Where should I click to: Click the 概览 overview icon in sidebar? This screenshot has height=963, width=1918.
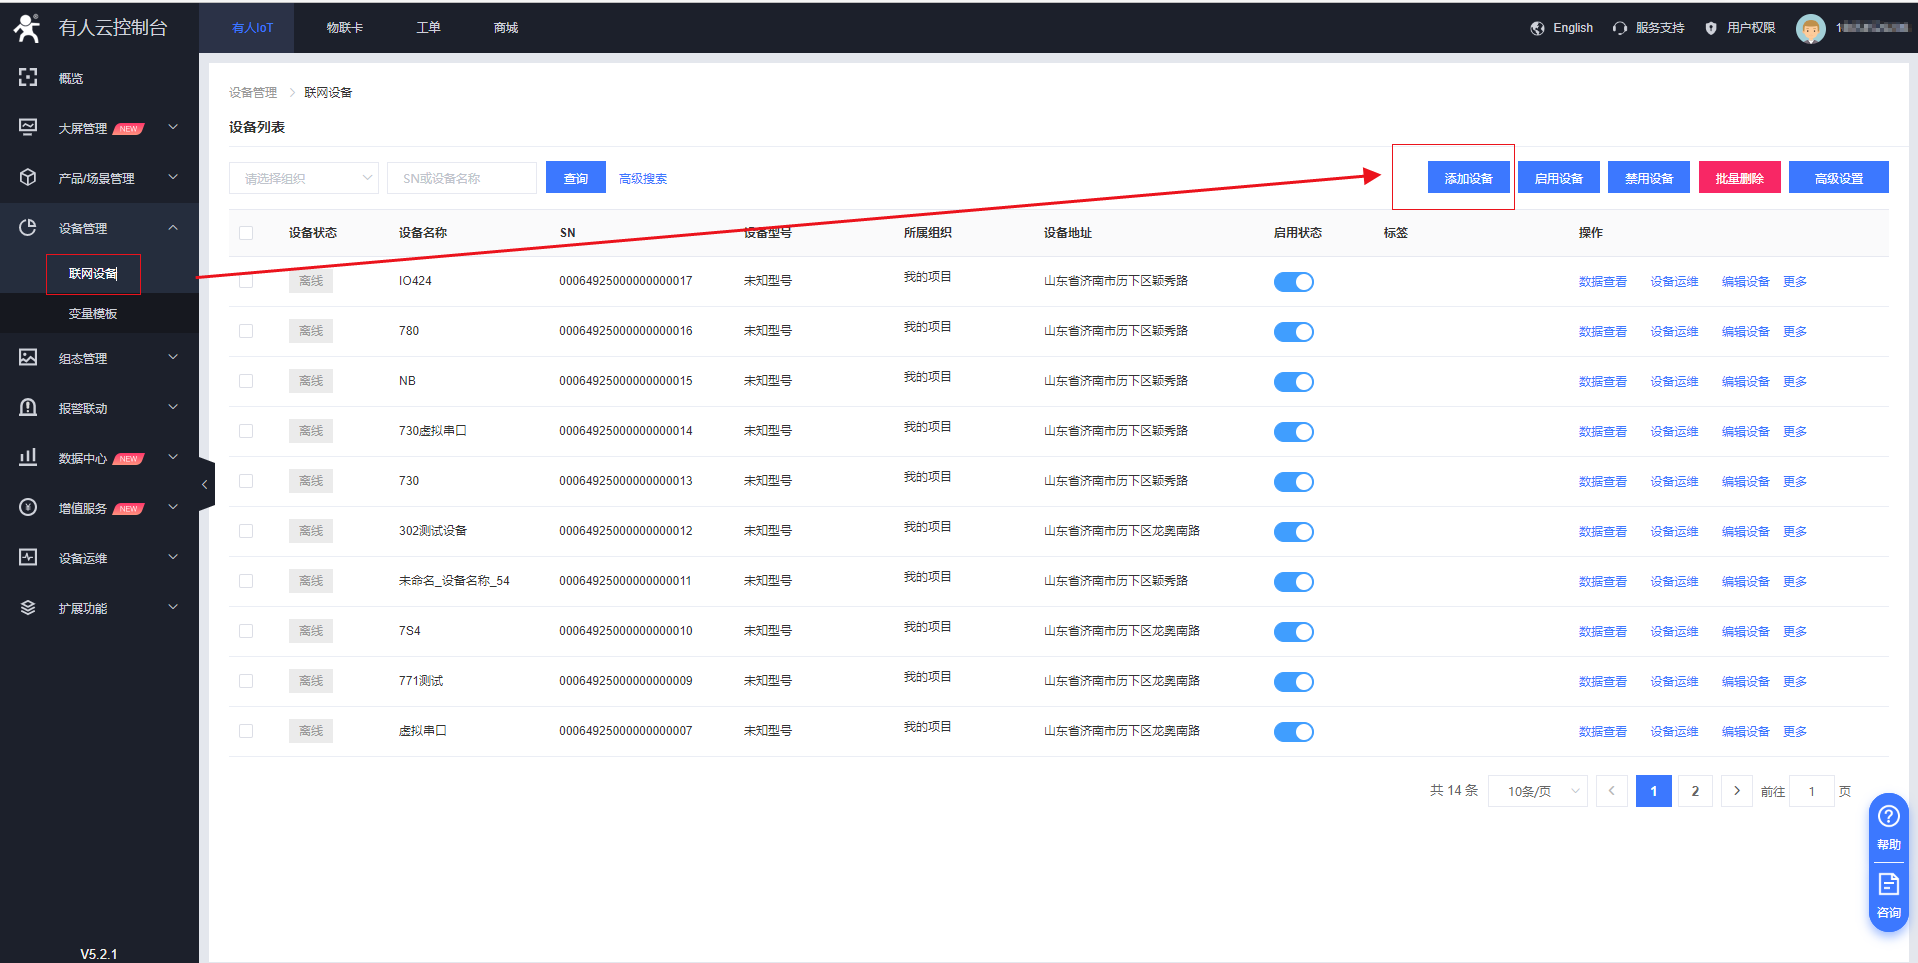tap(28, 78)
